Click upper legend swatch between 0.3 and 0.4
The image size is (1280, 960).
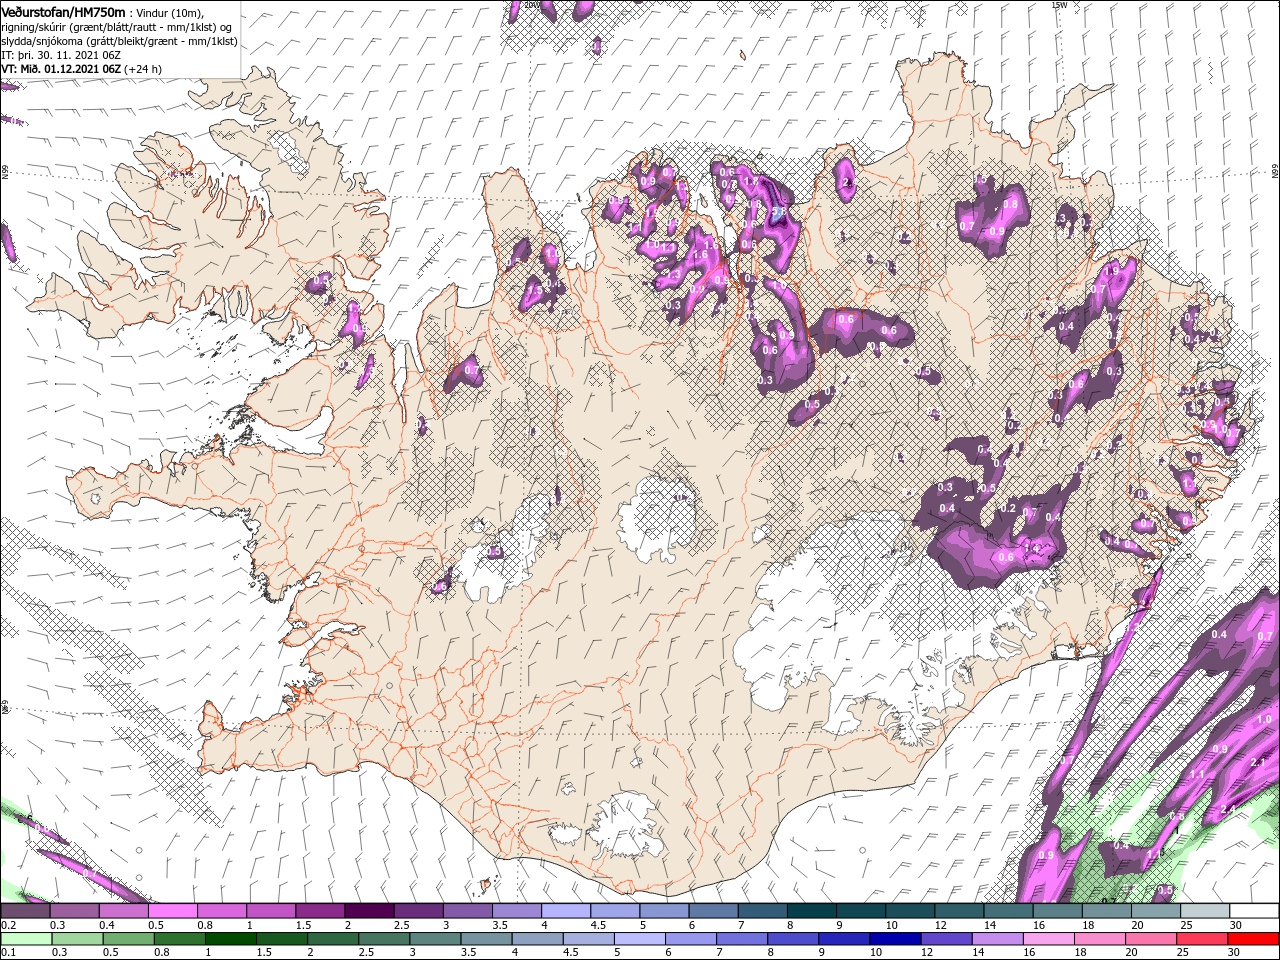[74, 911]
